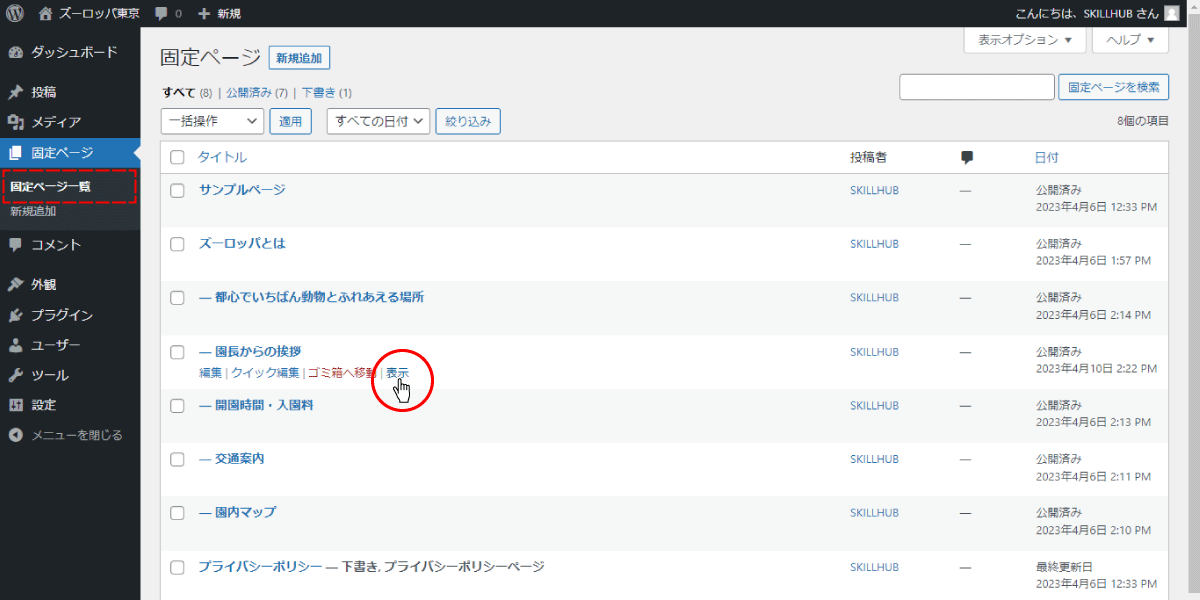Click the pages icon beside 固定ページ
Image resolution: width=1200 pixels, height=600 pixels.
coord(15,153)
